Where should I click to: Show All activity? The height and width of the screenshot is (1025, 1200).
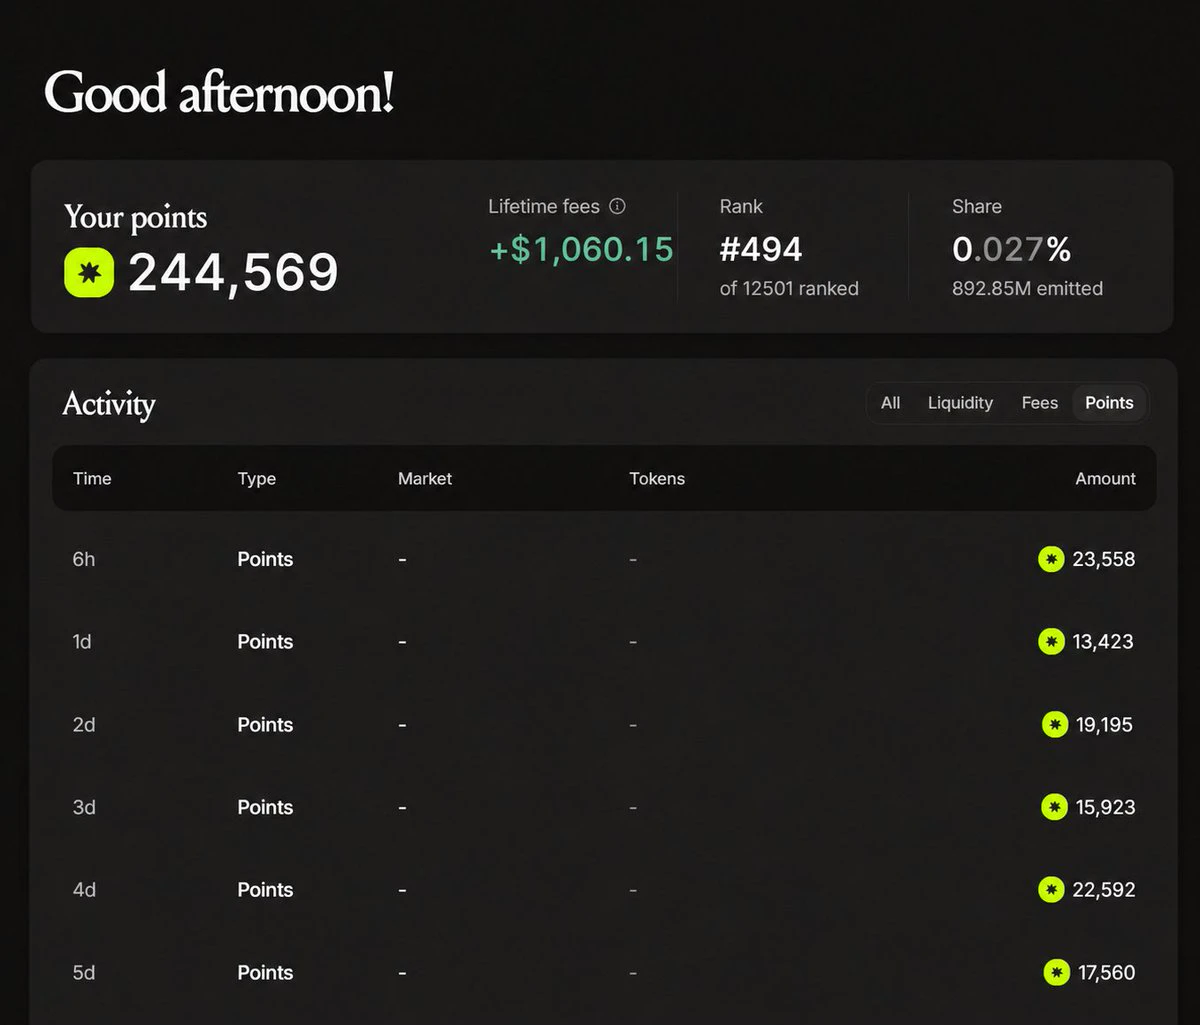click(x=890, y=403)
